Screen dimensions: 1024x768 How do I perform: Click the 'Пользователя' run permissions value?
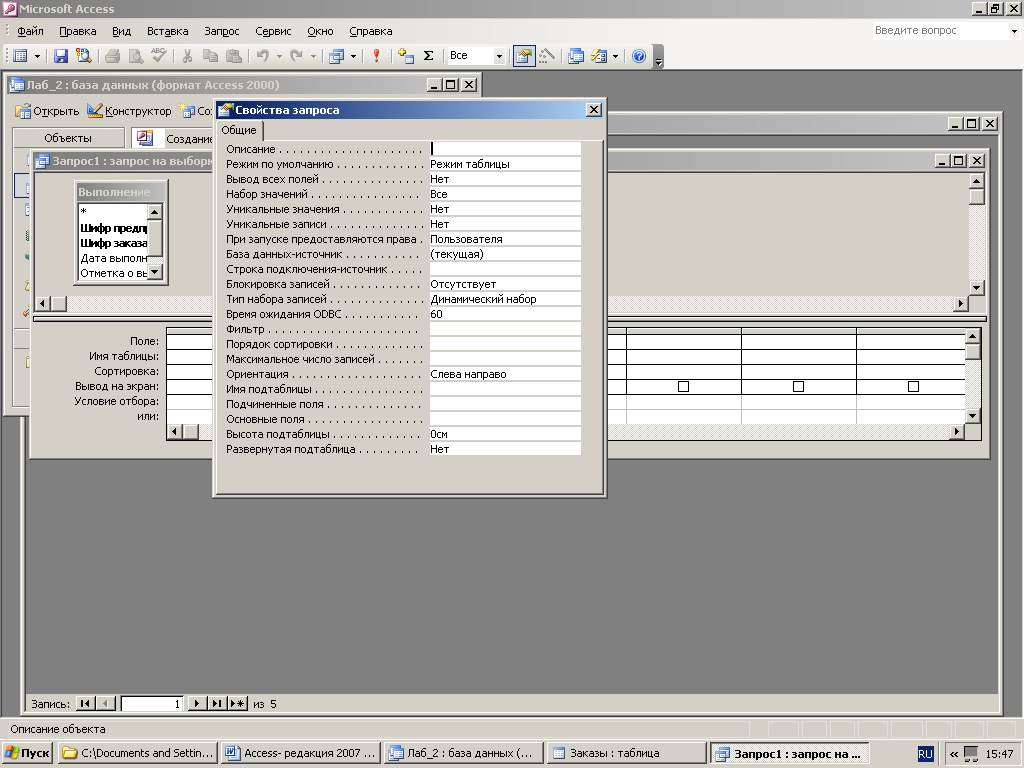[505, 239]
